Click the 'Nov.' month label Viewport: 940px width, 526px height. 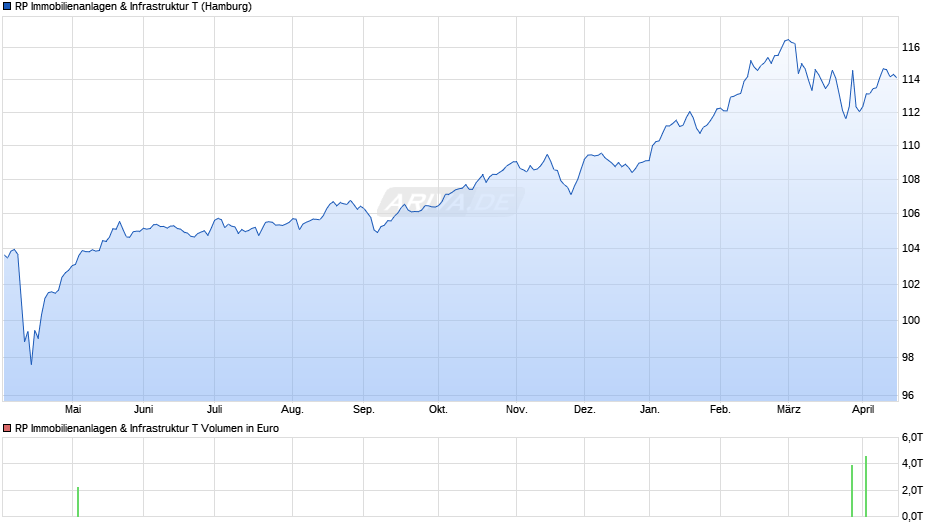516,409
